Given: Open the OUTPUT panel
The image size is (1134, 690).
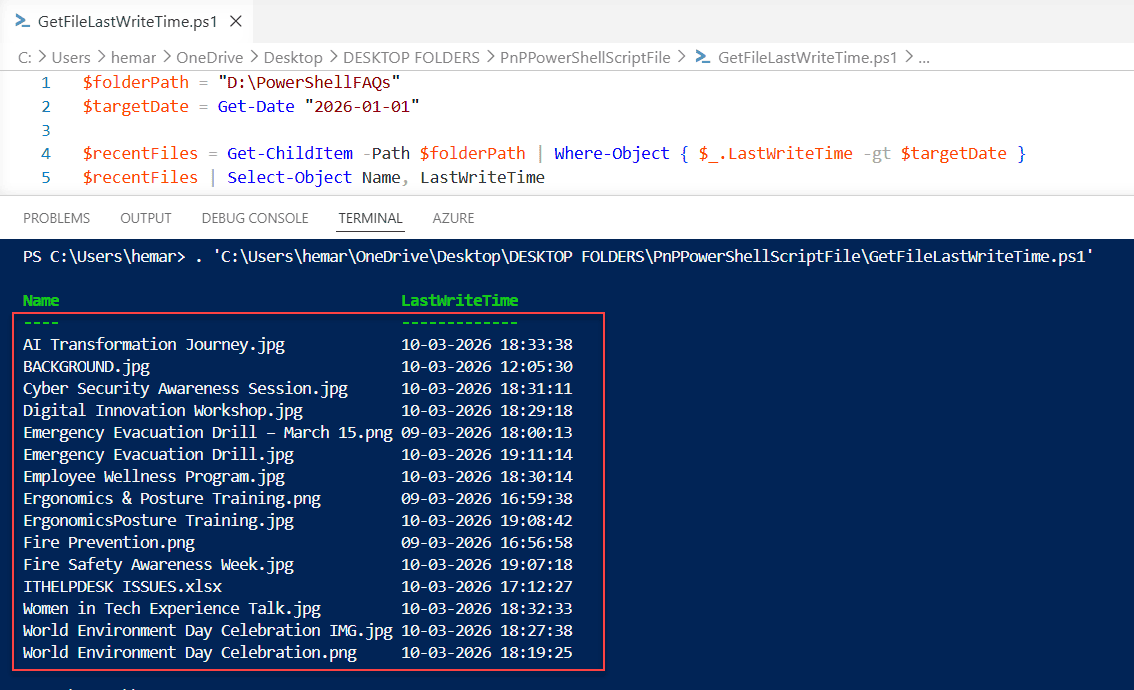Looking at the screenshot, I should 145,217.
